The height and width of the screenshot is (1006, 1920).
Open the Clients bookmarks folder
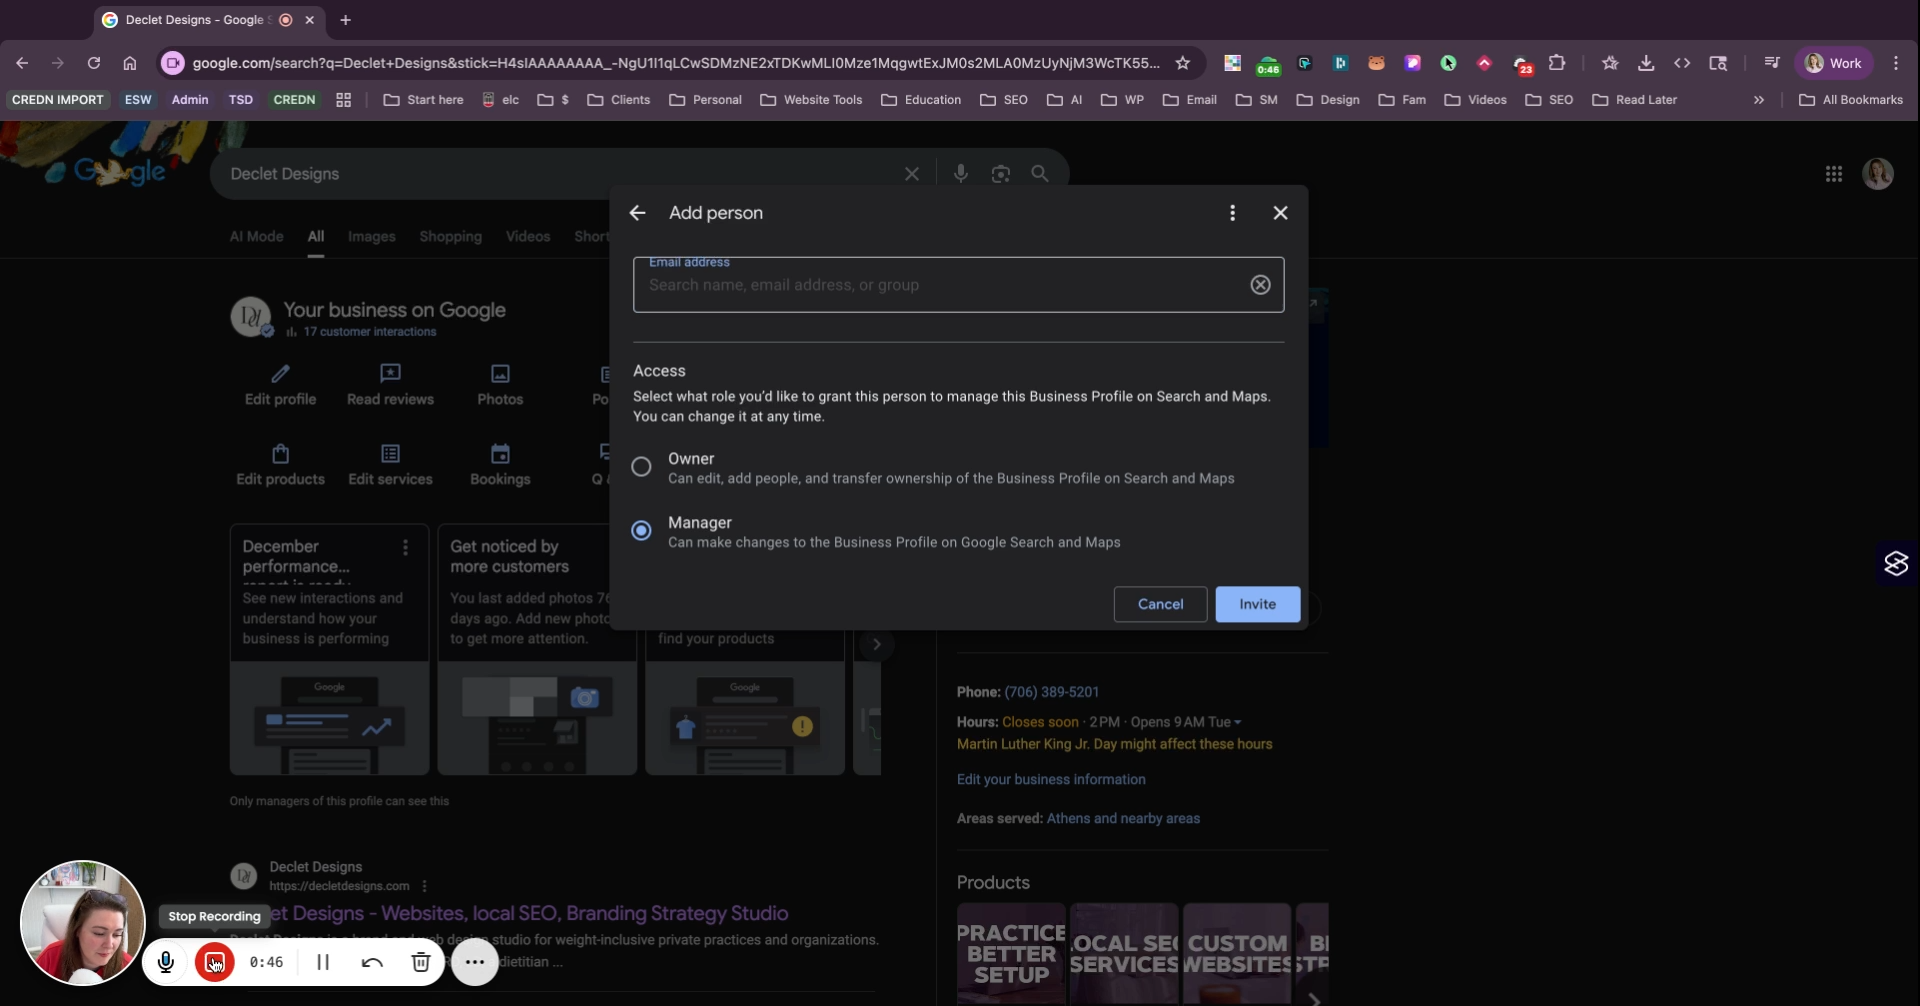tap(618, 100)
